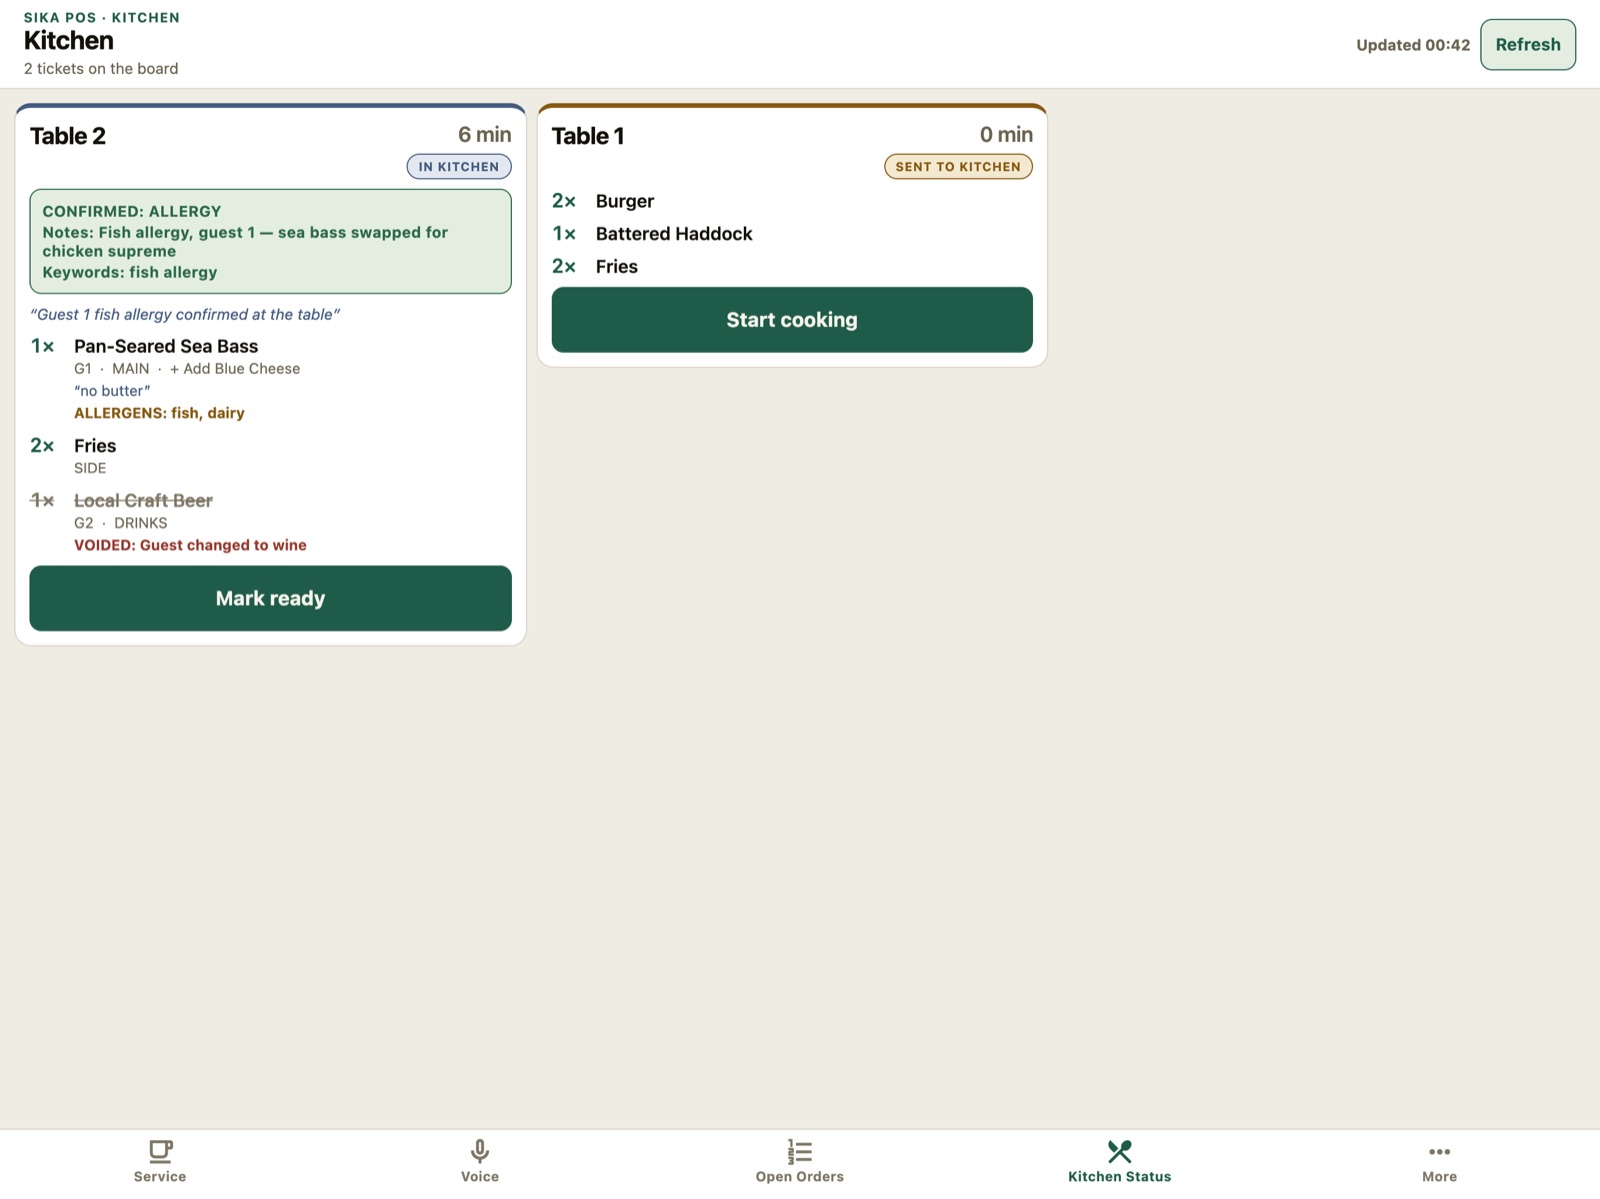Screen dimensions: 1600x1199
Task: Click the Keywords: fish allergy line
Action: coord(130,272)
